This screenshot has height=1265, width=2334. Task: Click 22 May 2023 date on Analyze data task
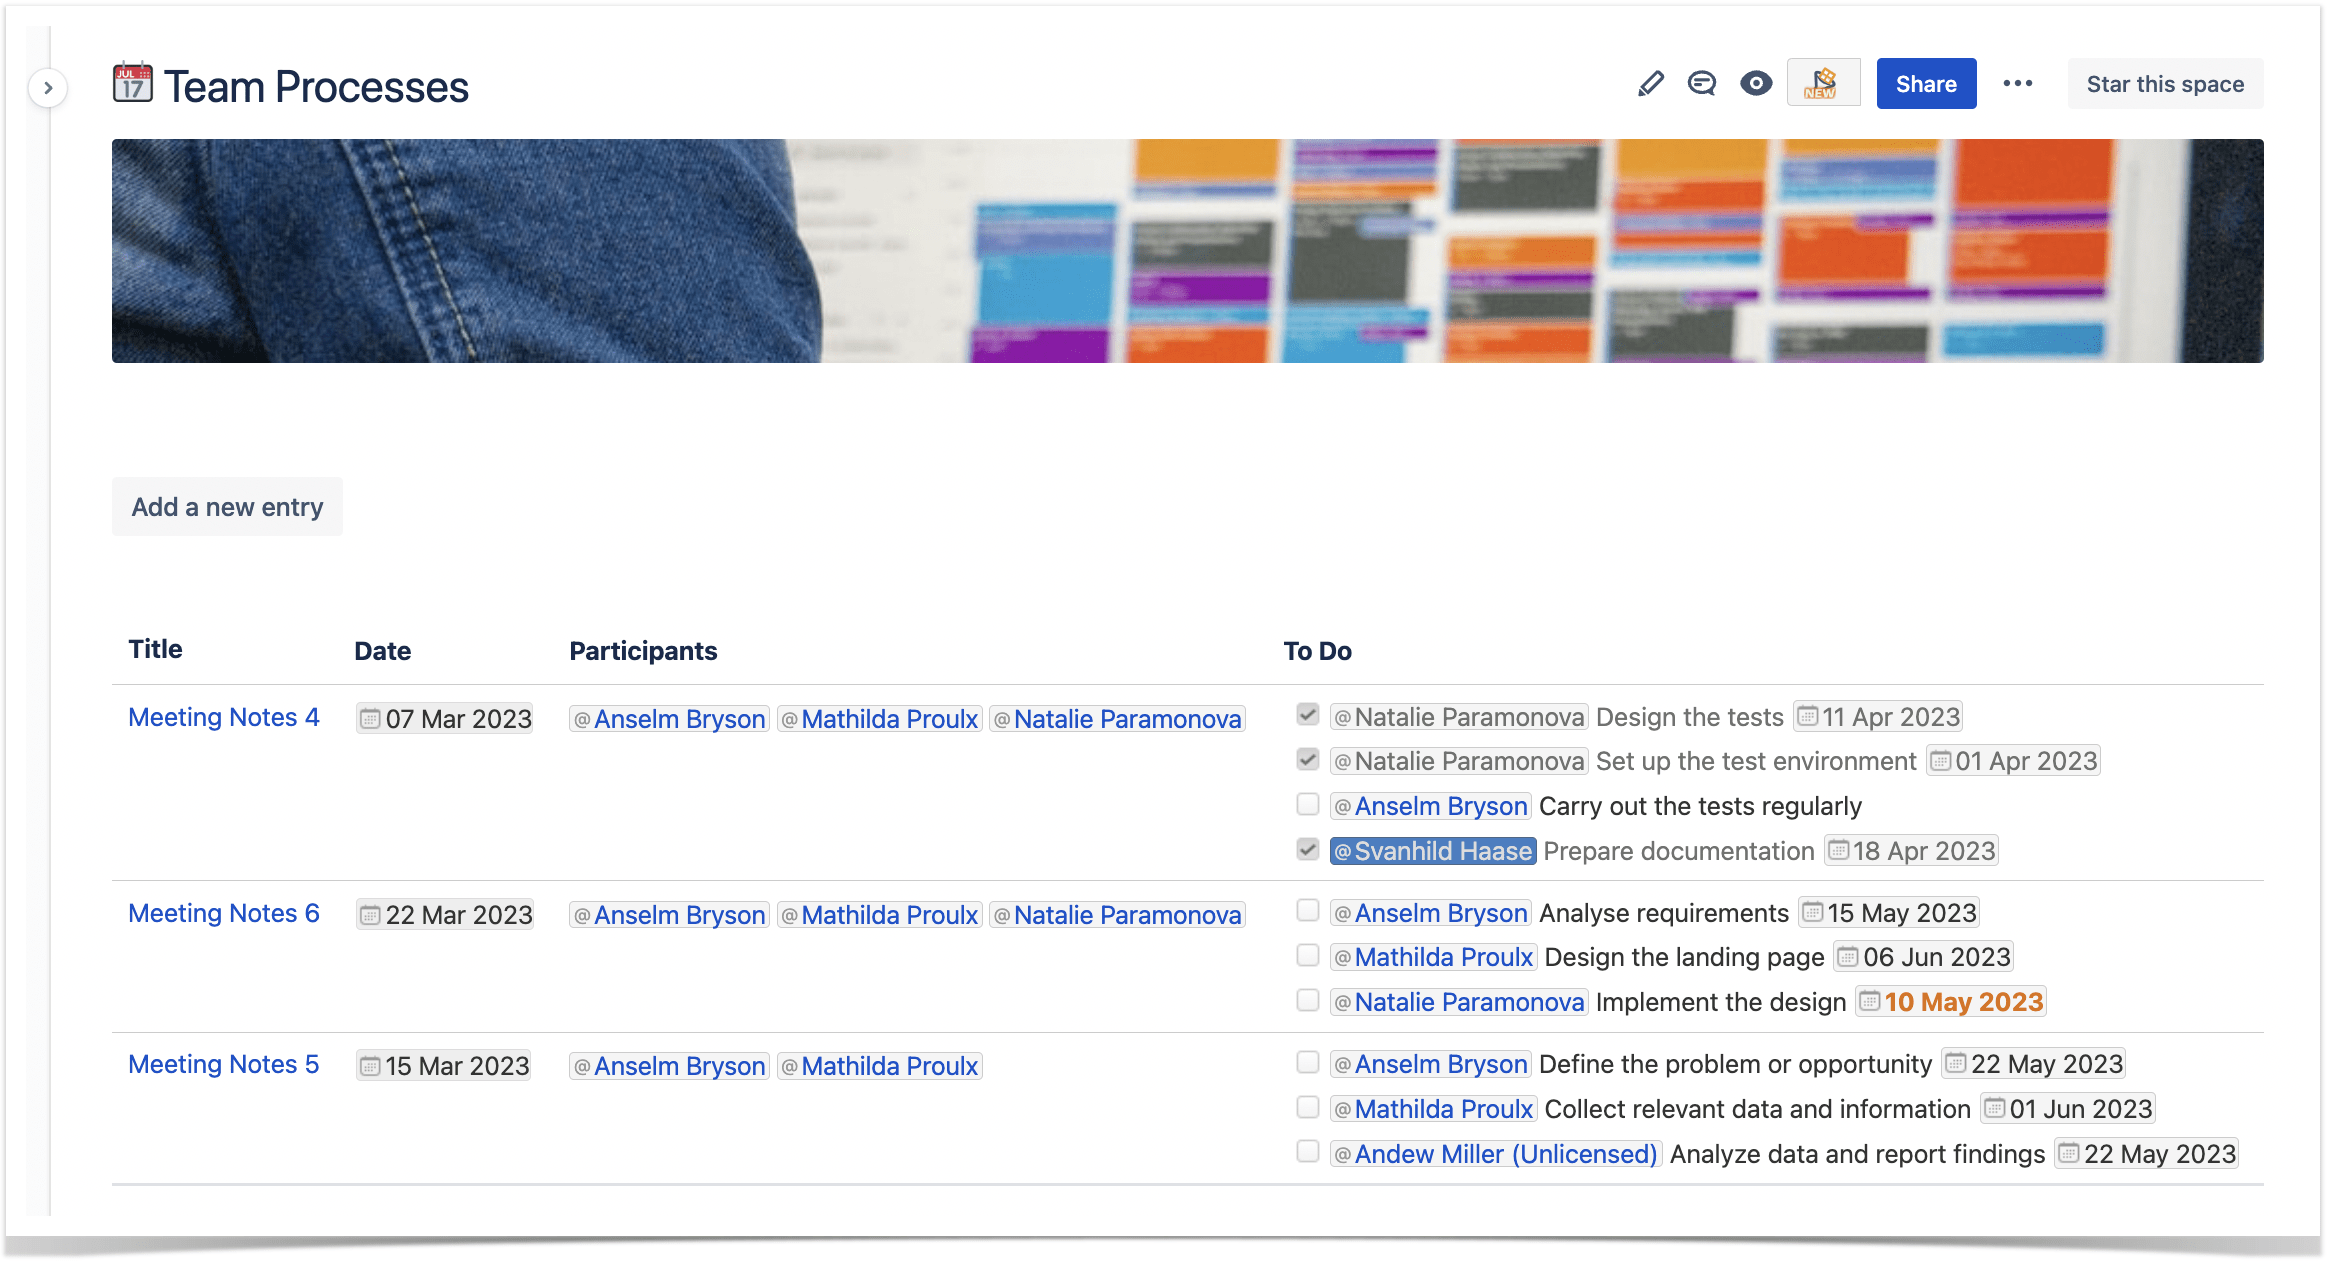click(2146, 1154)
